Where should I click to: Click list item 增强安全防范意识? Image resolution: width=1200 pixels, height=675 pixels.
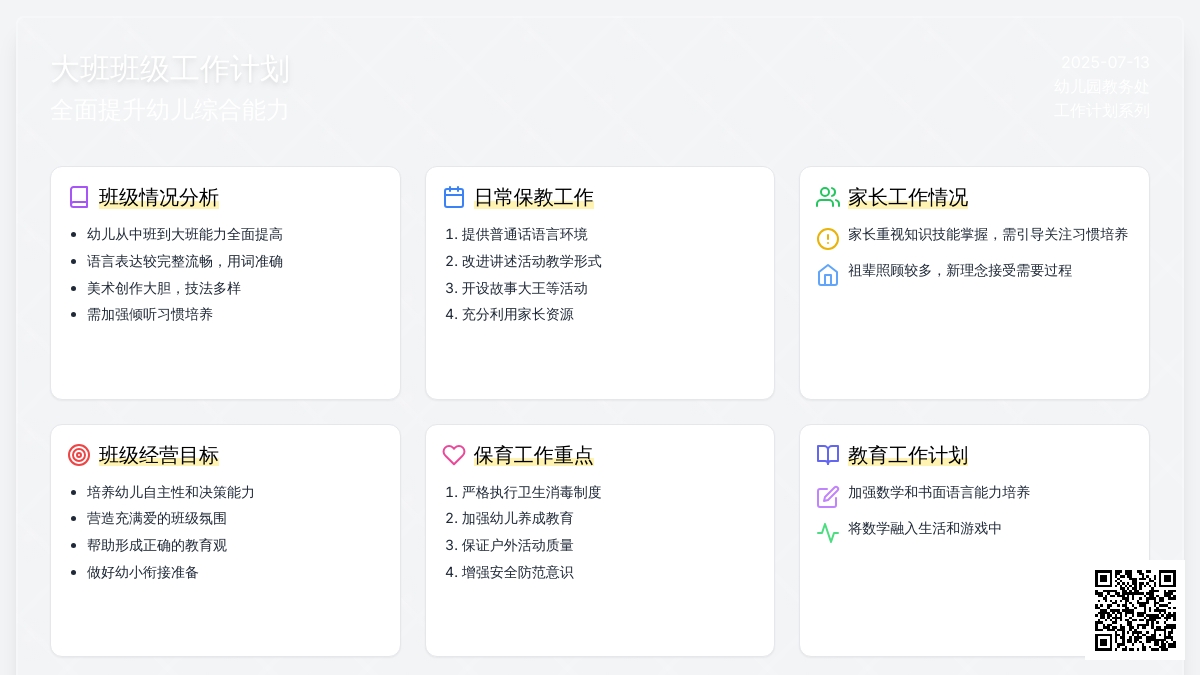pos(518,572)
